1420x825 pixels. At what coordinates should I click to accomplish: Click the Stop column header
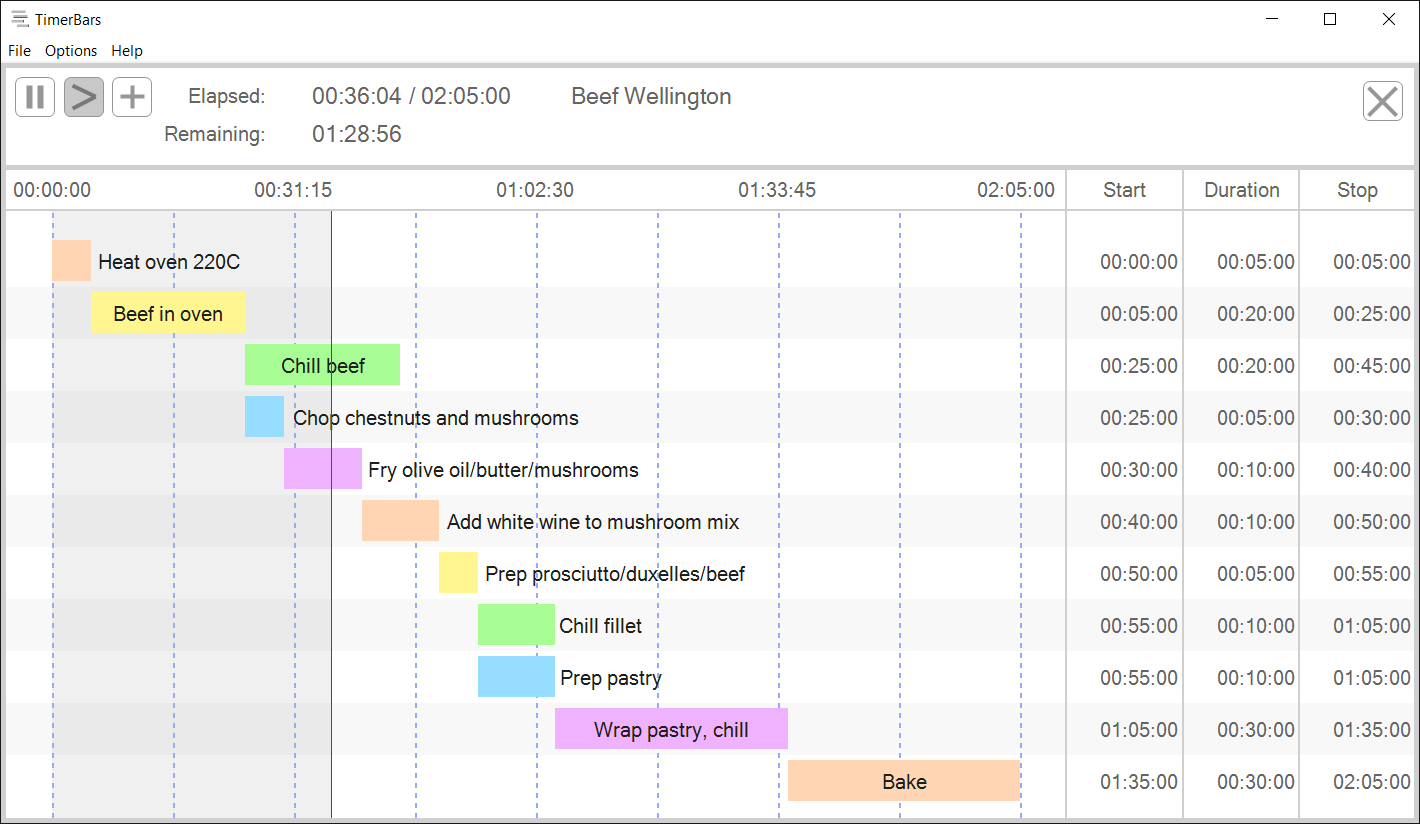click(x=1357, y=190)
